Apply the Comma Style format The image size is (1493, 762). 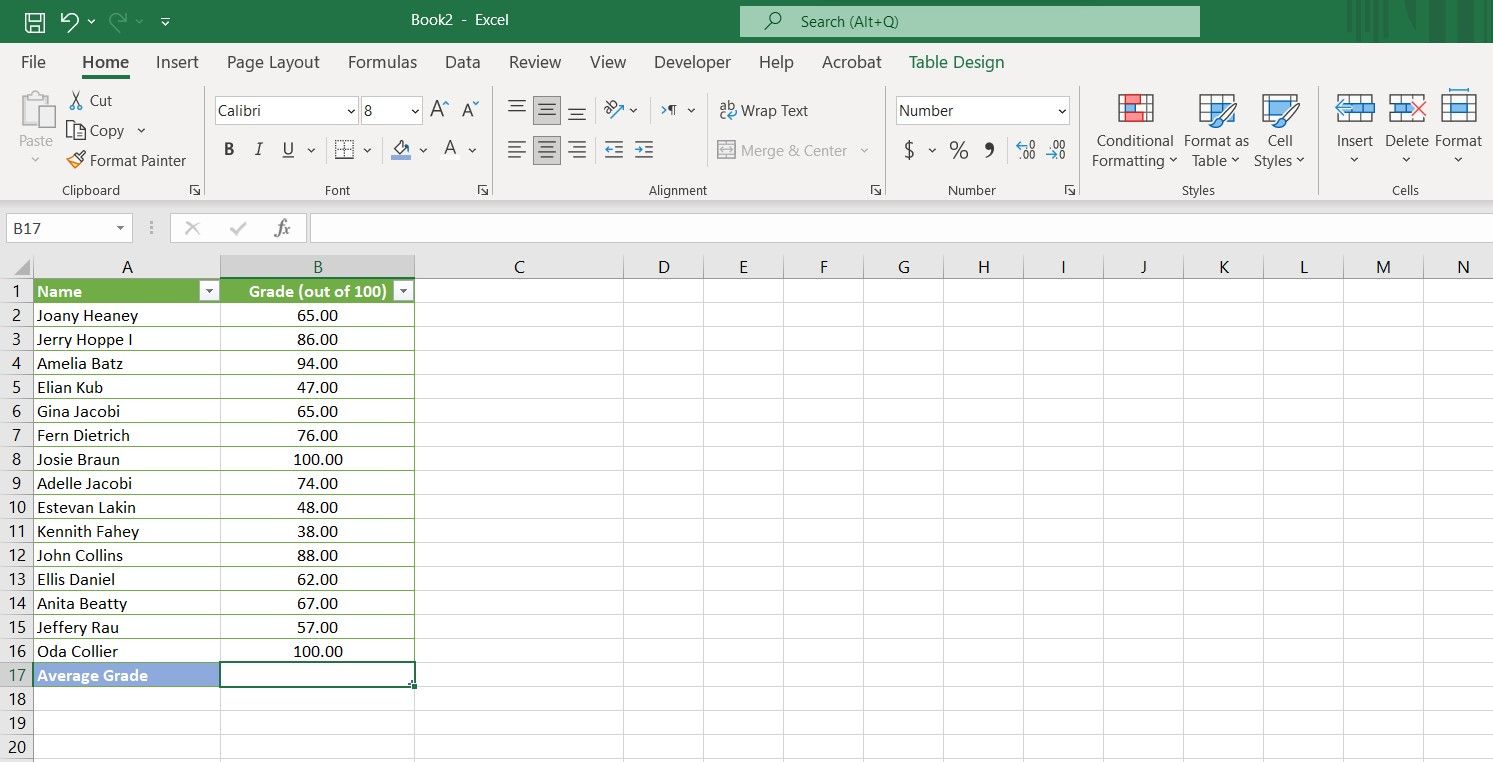pos(990,150)
